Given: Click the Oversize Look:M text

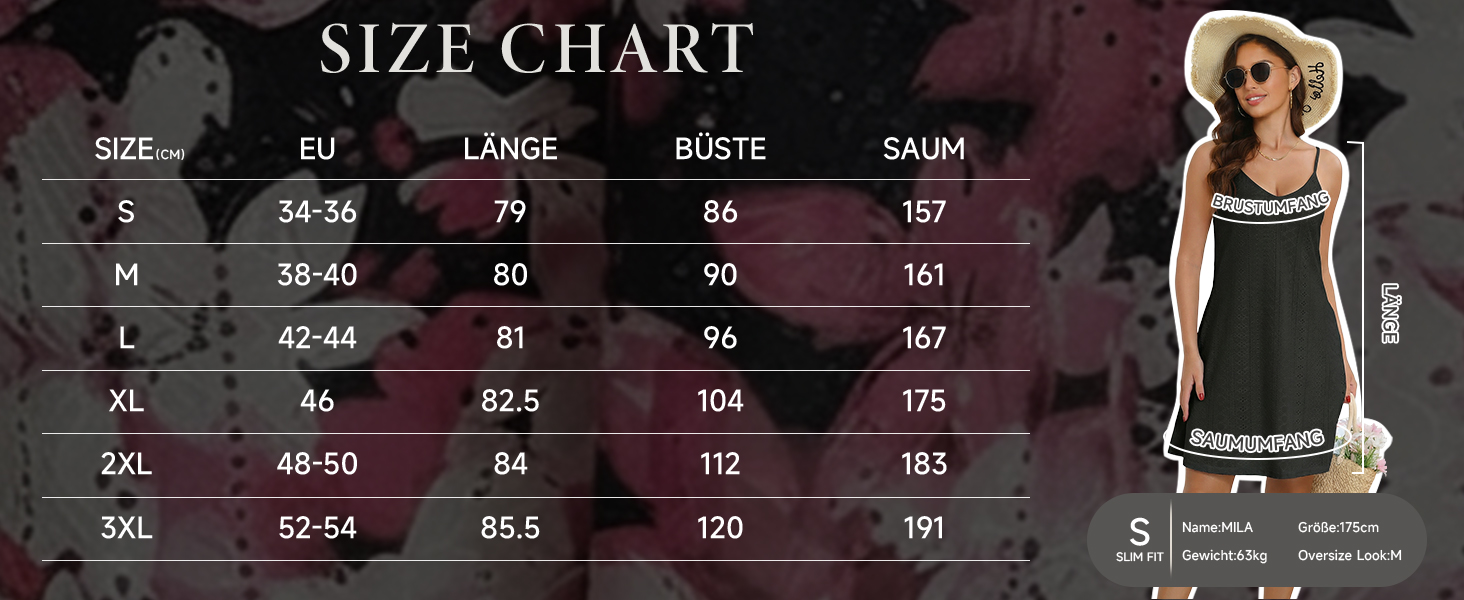Looking at the screenshot, I should click(1350, 556).
